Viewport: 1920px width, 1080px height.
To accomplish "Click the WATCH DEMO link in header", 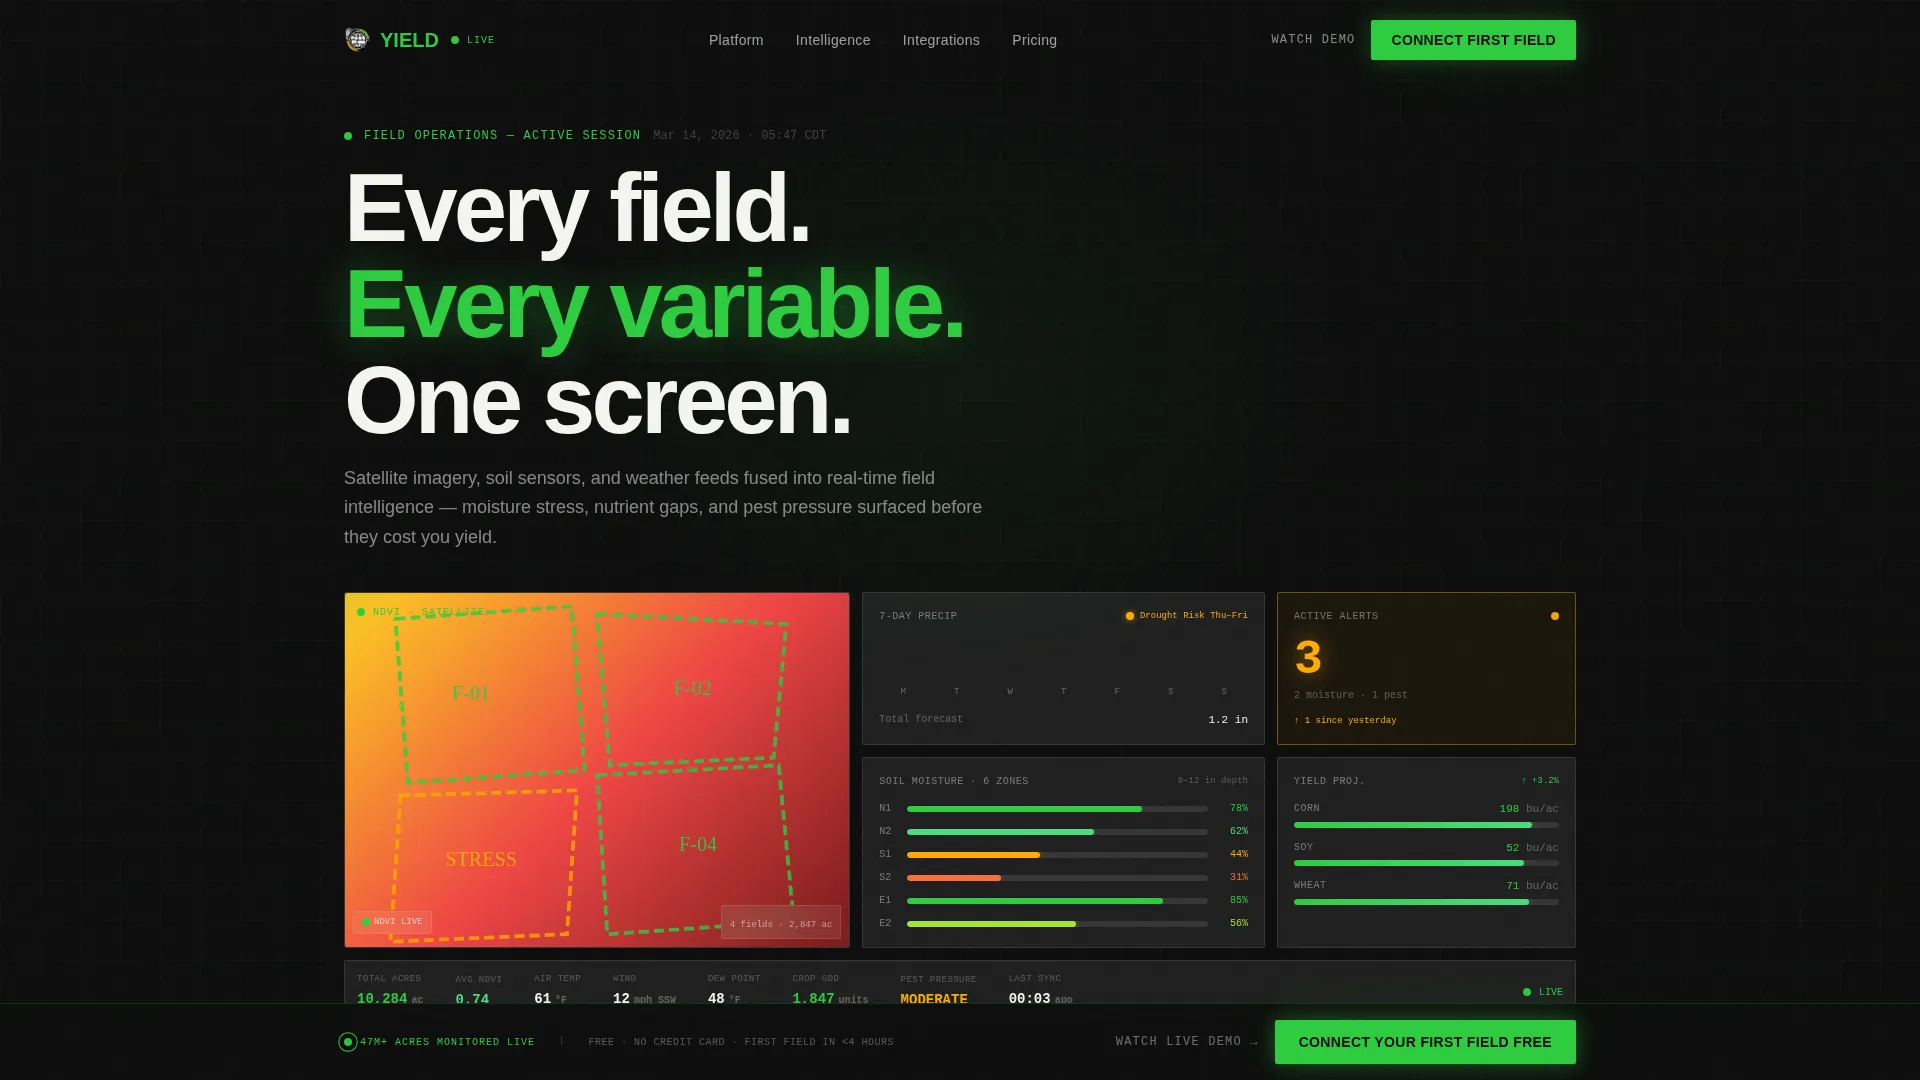I will 1313,40.
